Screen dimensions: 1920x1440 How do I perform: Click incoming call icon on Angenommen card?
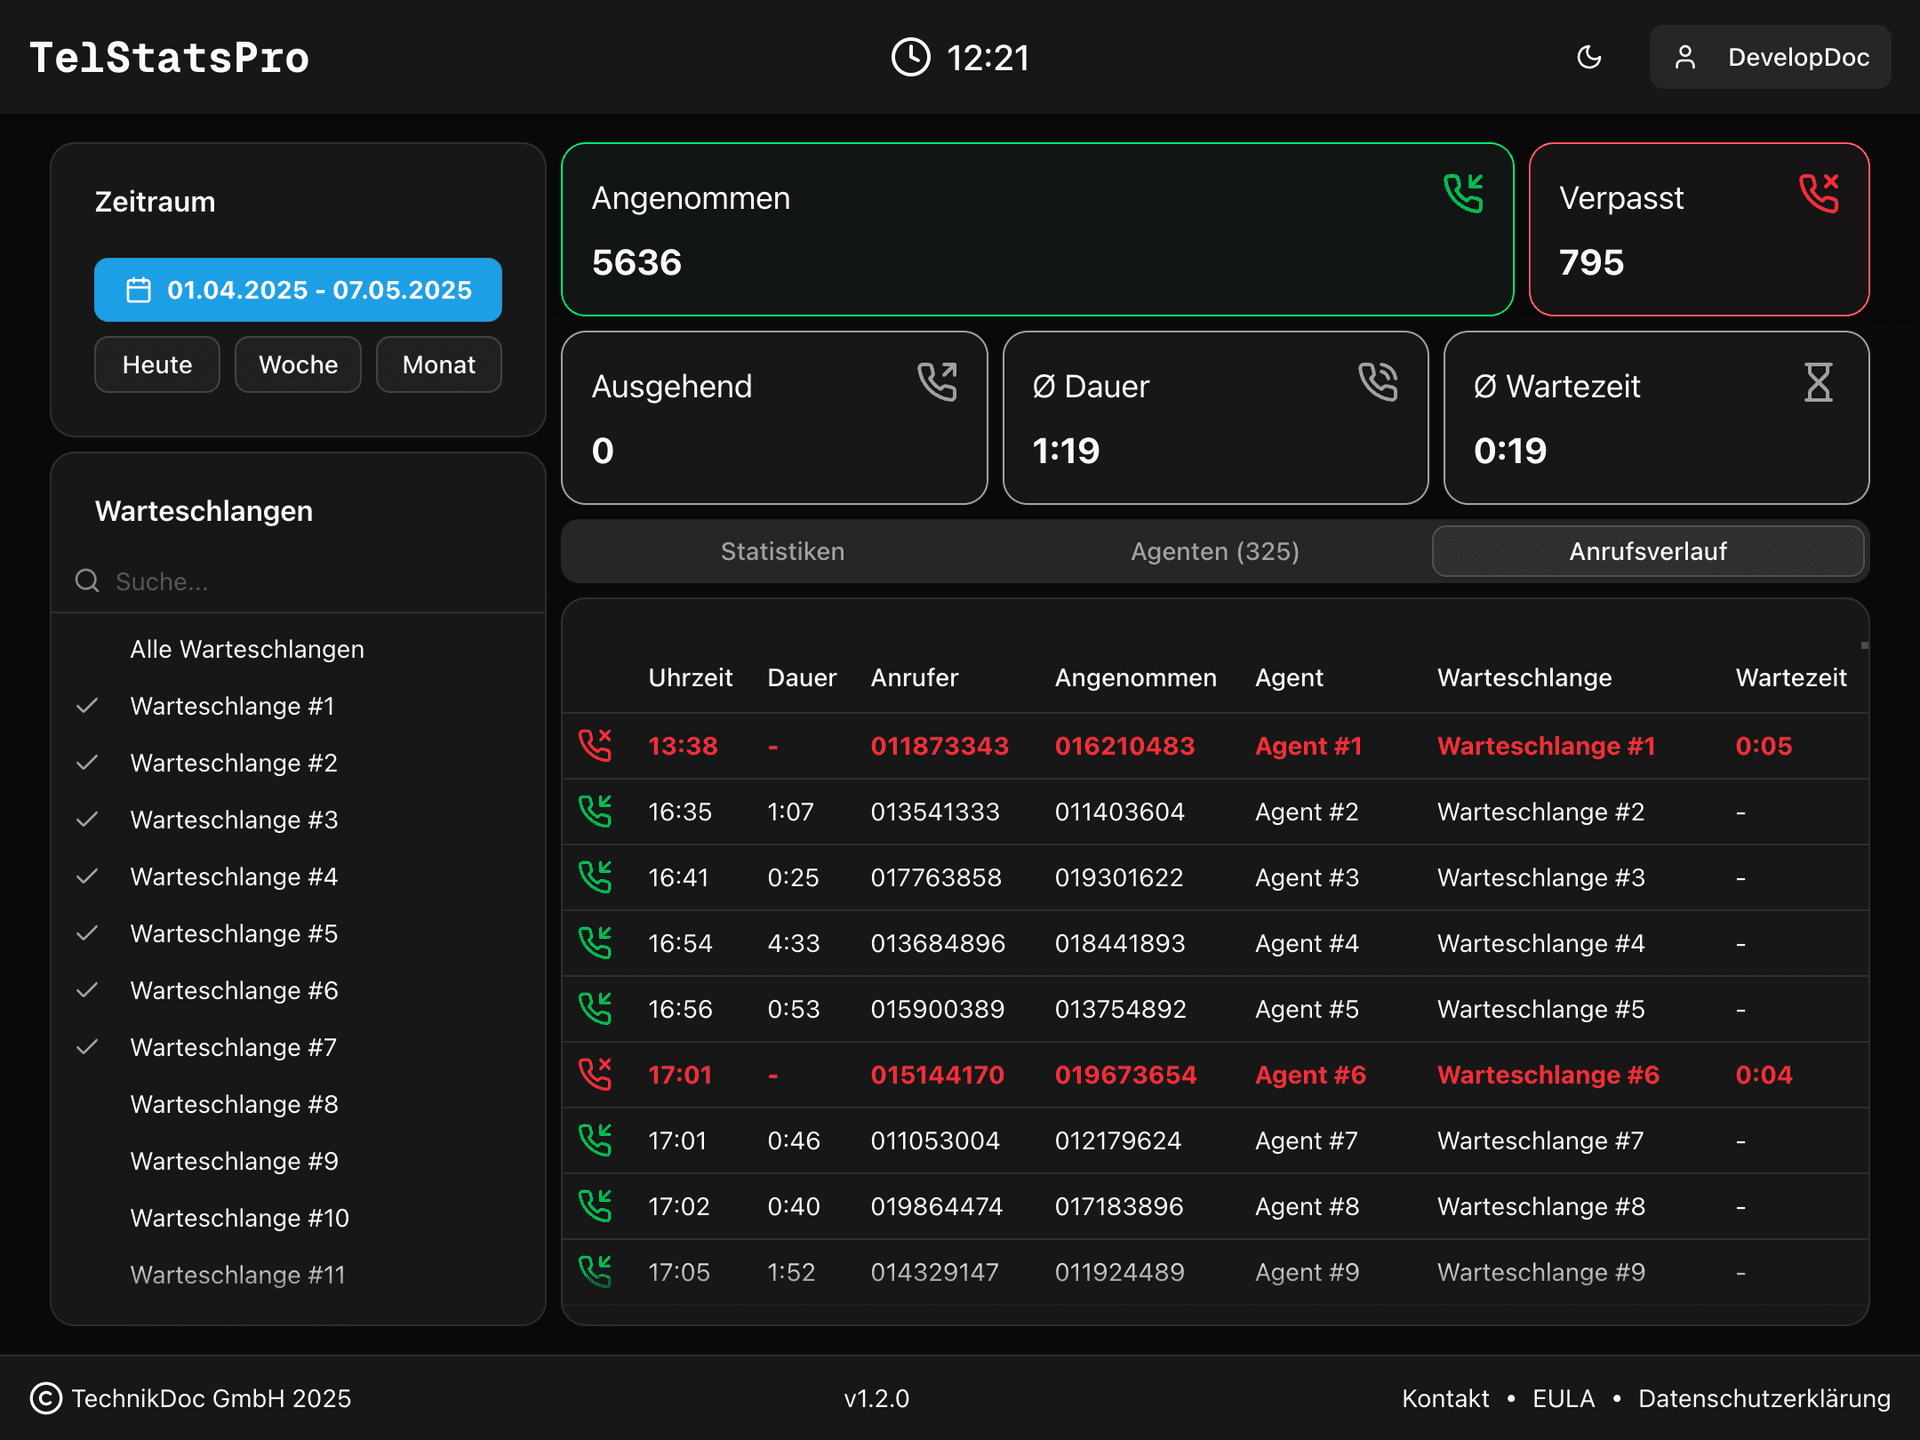point(1464,193)
